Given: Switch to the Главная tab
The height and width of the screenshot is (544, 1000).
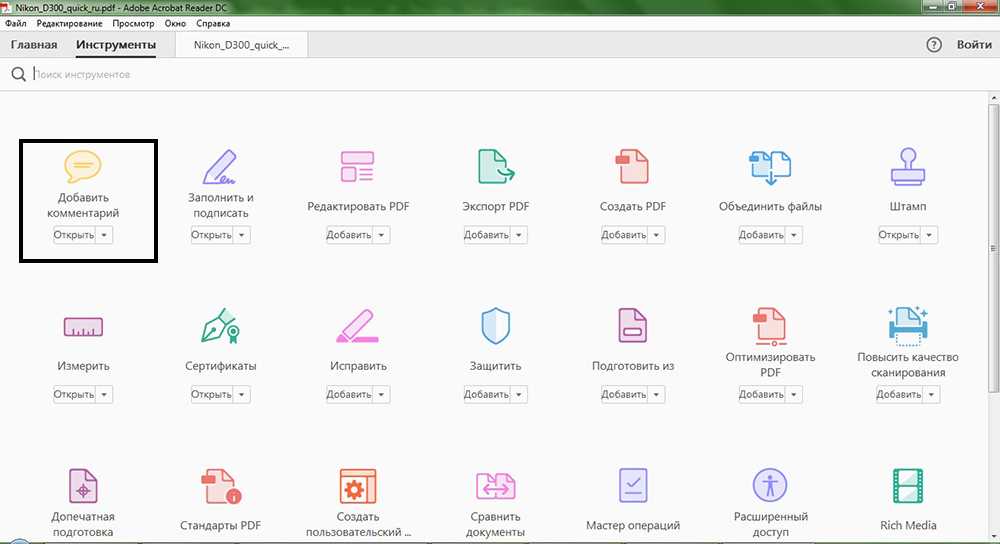Looking at the screenshot, I should [x=34, y=45].
